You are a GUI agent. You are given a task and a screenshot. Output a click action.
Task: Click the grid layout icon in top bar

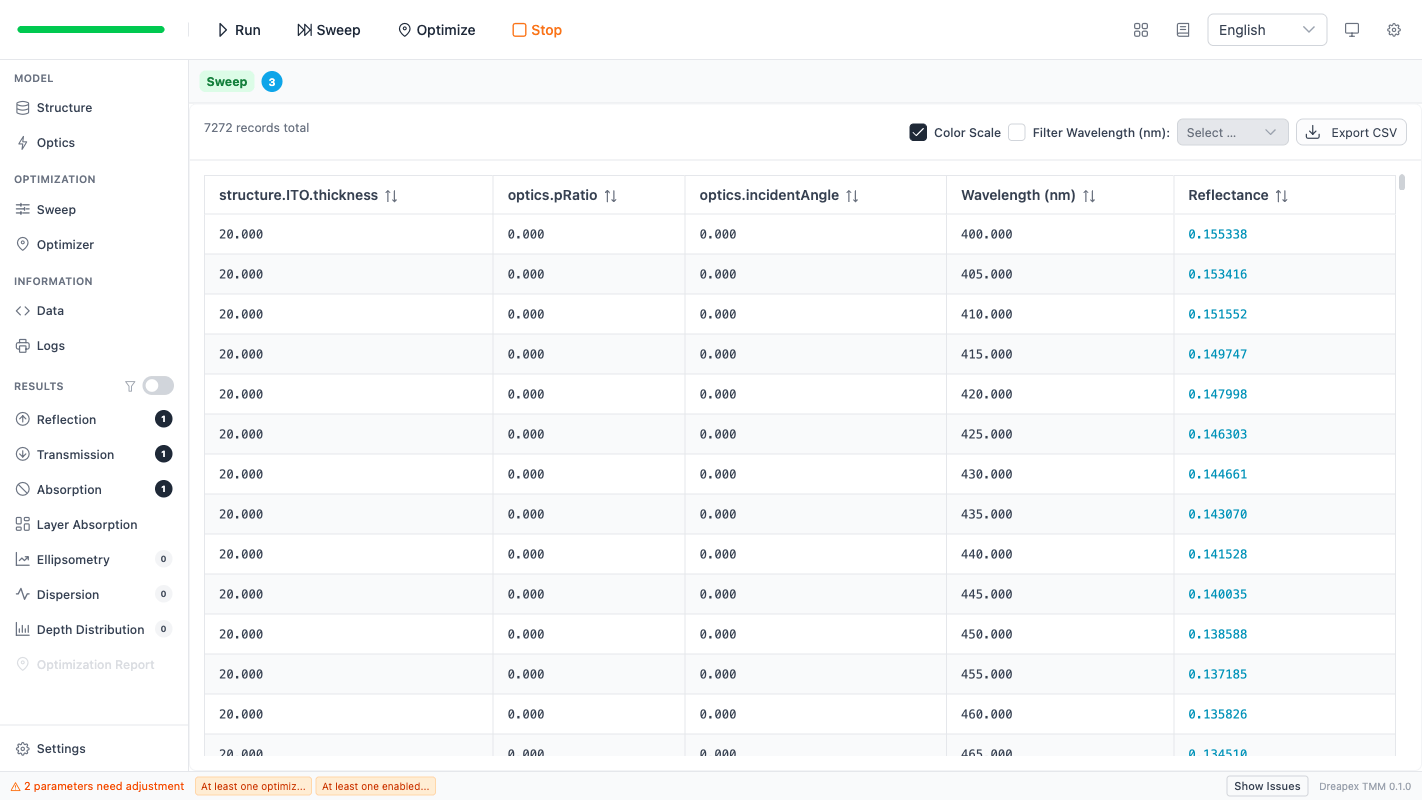point(1141,30)
